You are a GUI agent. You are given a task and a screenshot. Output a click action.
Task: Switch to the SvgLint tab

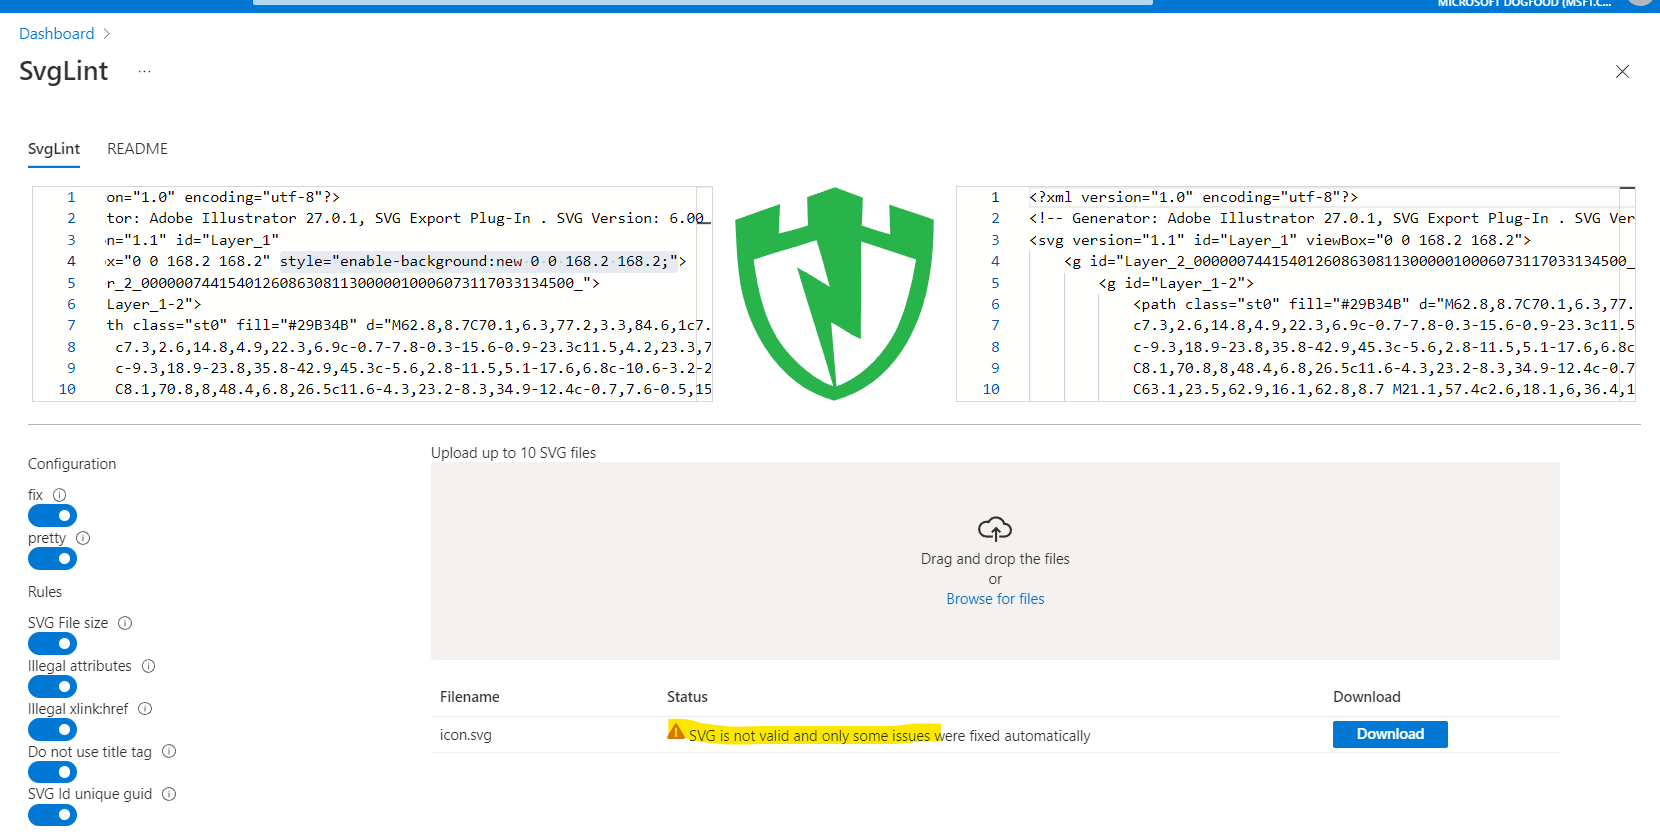click(x=54, y=149)
